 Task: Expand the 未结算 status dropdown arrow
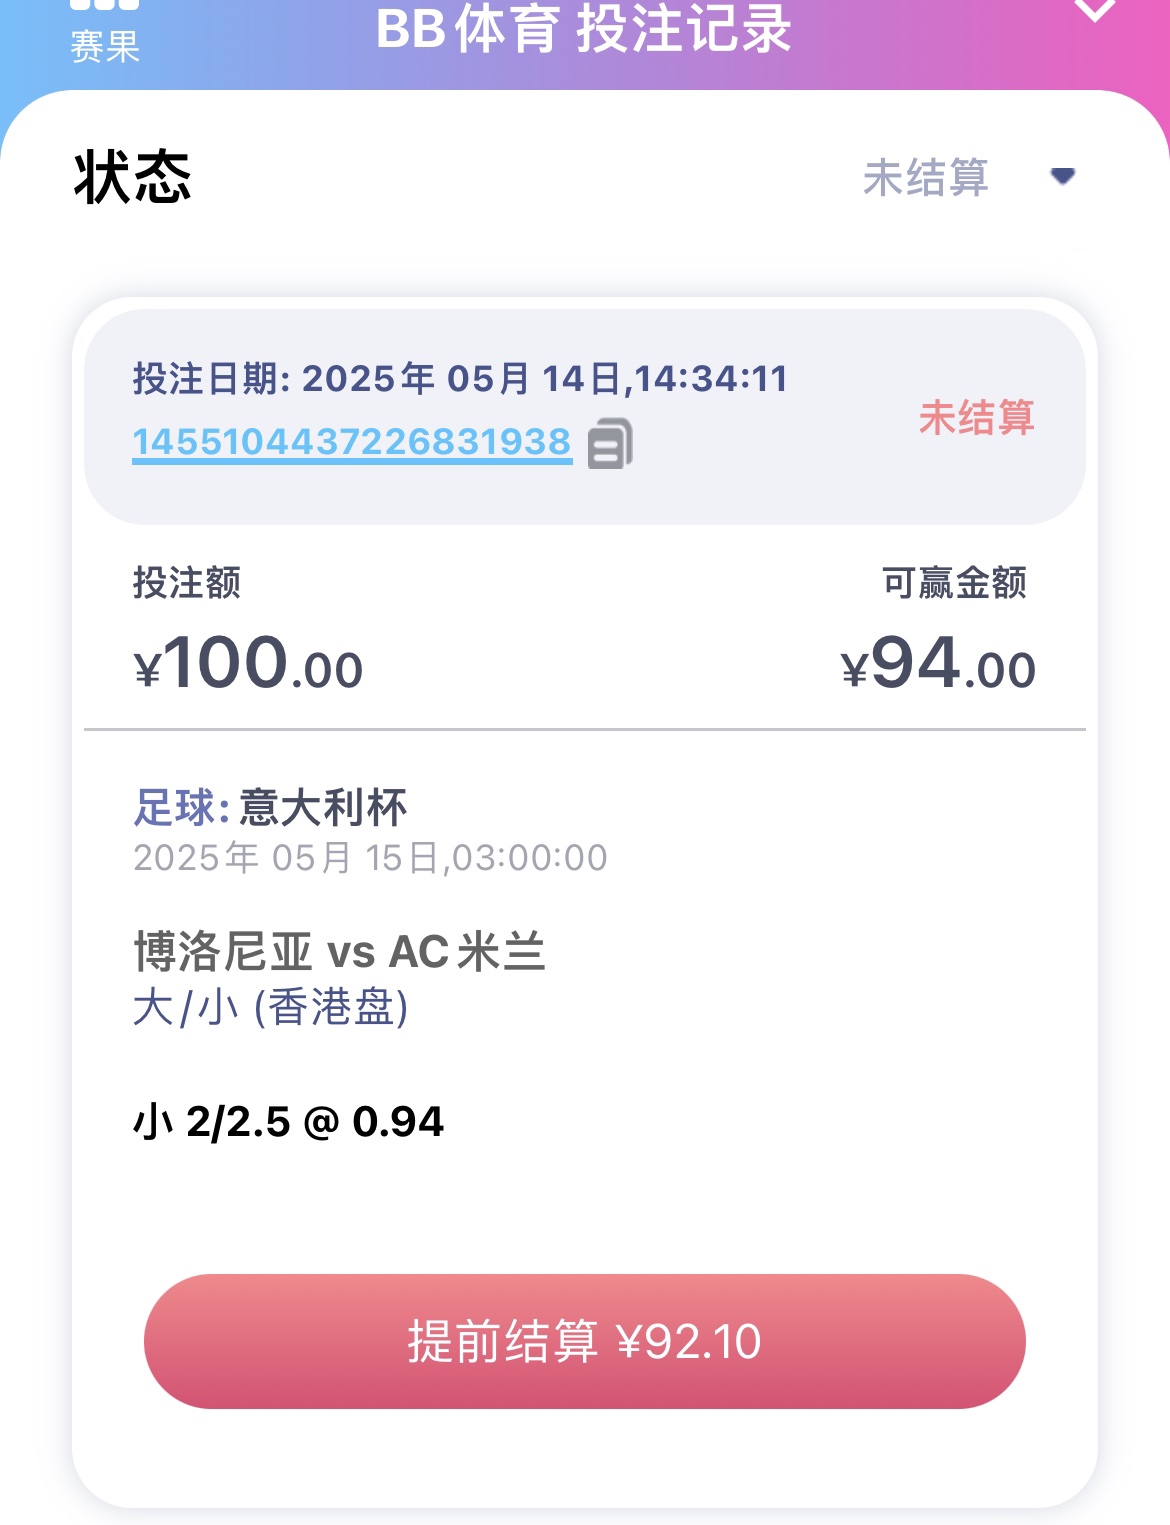pos(1062,176)
